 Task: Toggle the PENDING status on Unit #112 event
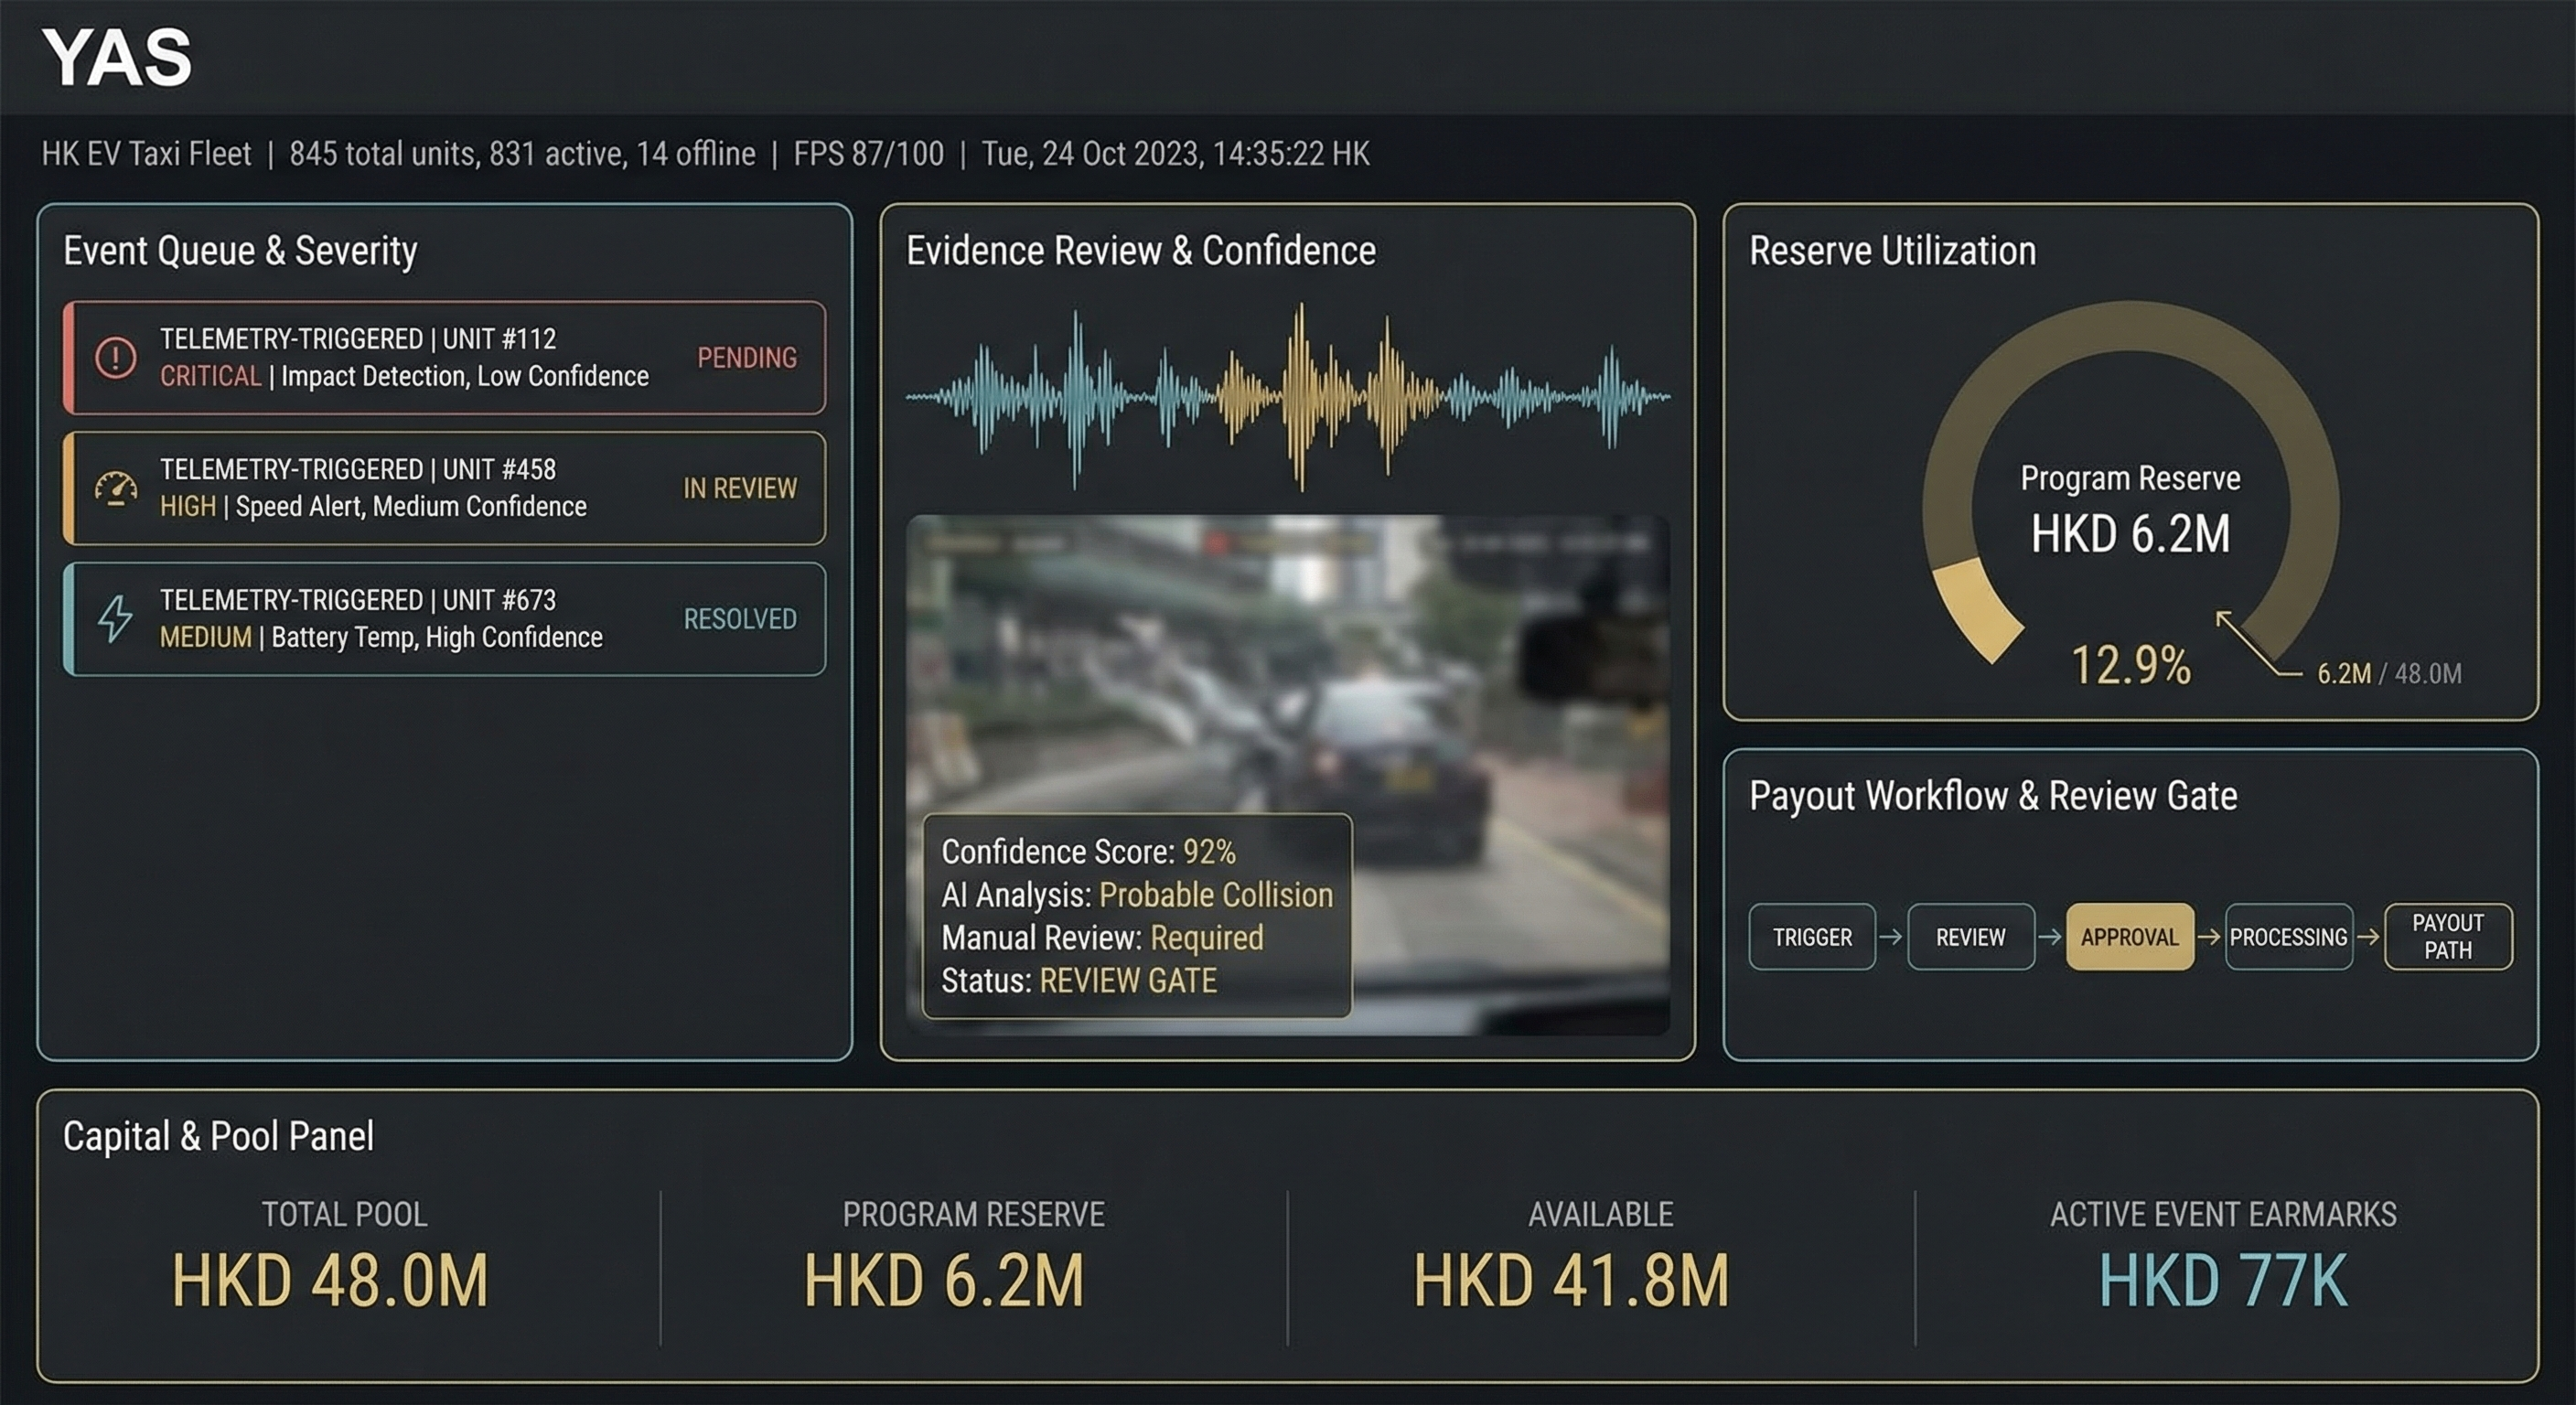[x=746, y=358]
